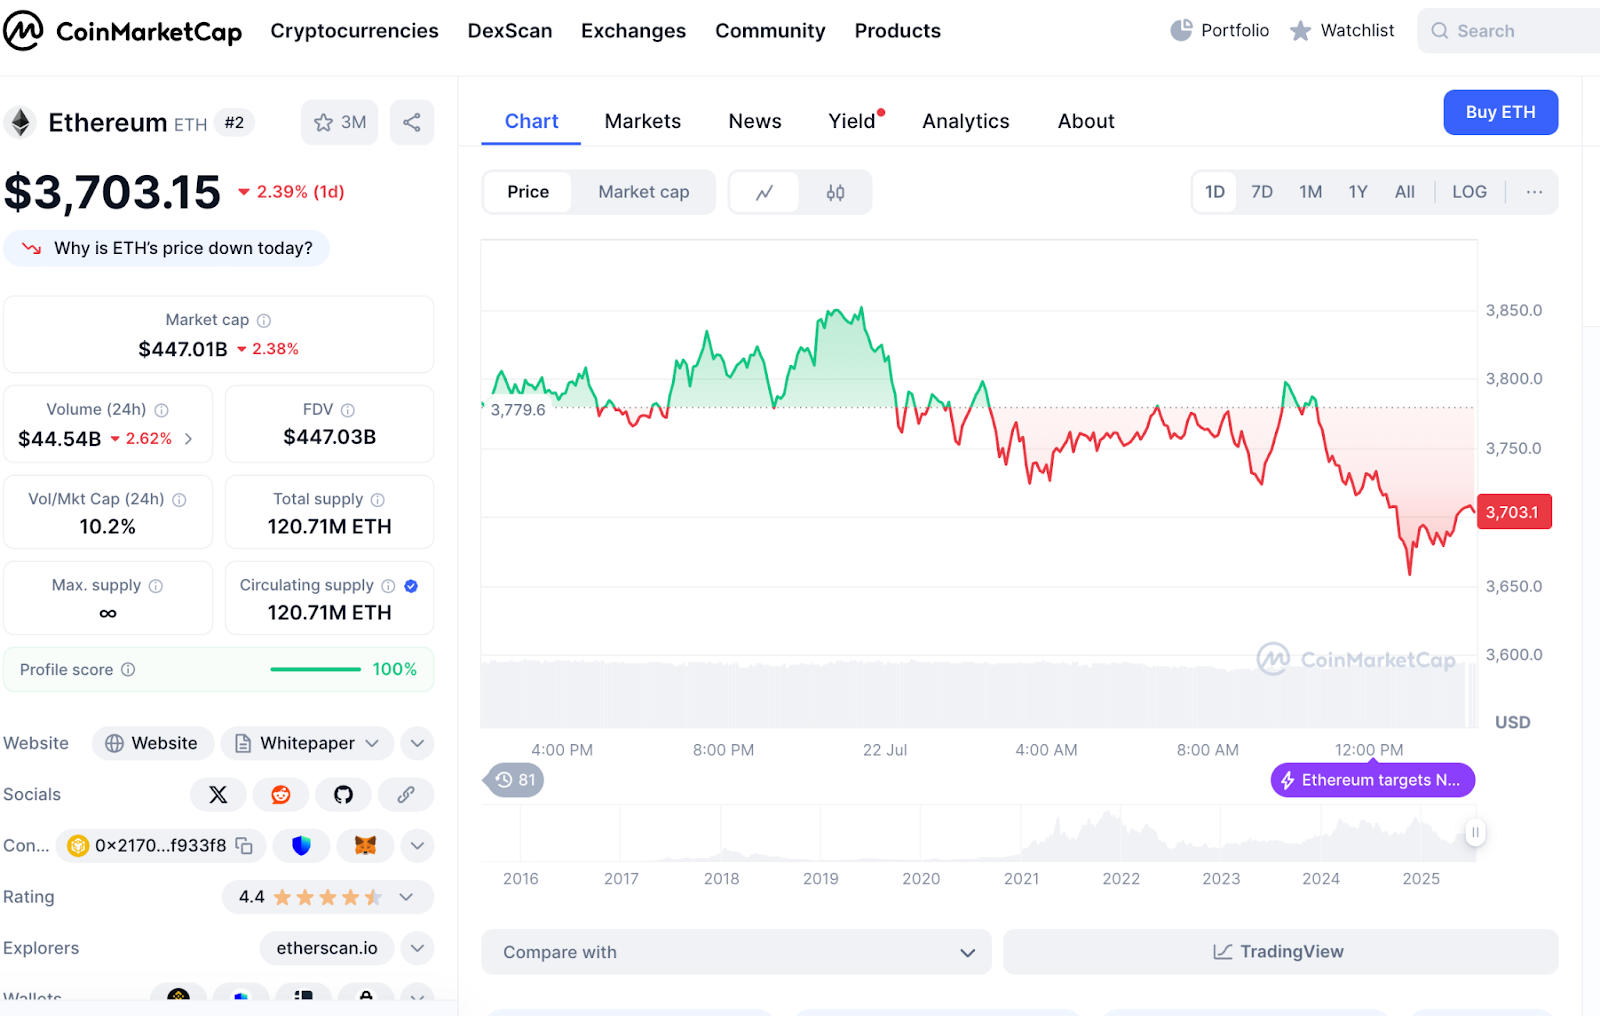Select the Price chart mode
Image resolution: width=1600 pixels, height=1016 pixels.
528,192
